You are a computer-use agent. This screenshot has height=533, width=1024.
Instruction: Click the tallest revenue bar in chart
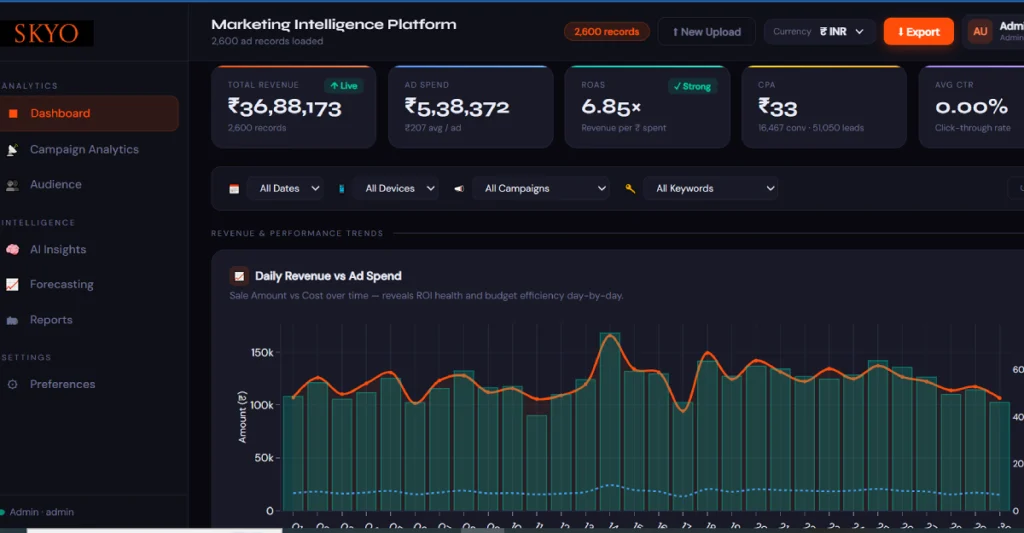coord(610,422)
